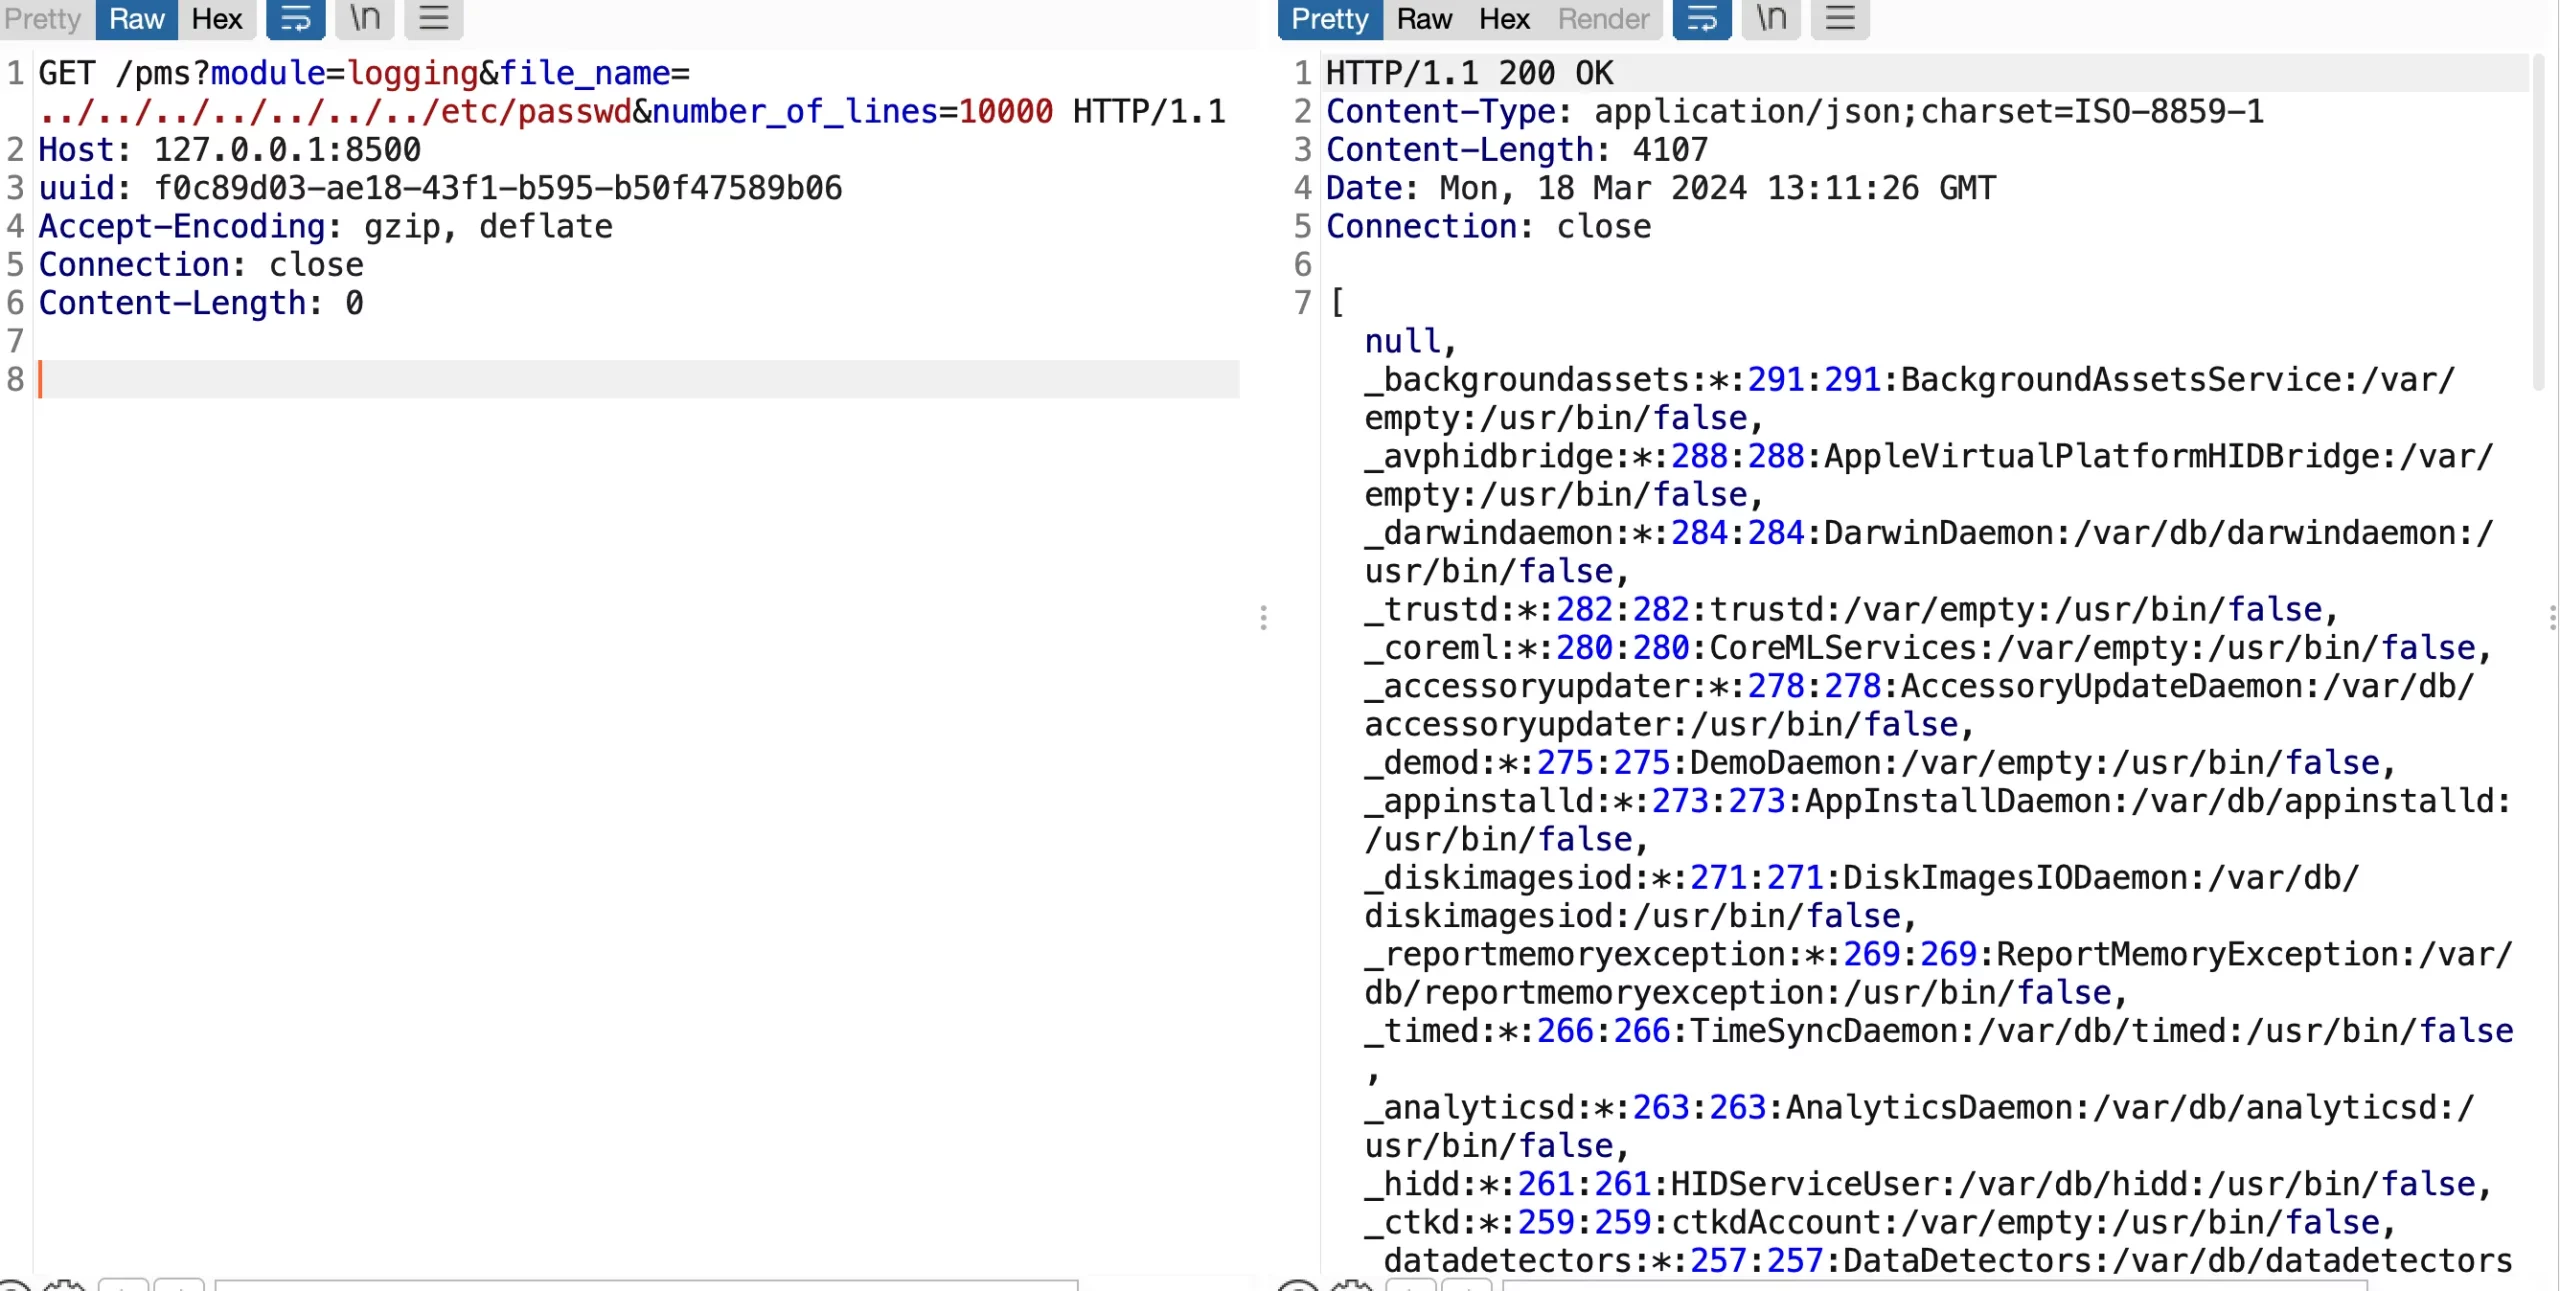Click the Accept-Encoding gzip, deflate header

pos(325,227)
